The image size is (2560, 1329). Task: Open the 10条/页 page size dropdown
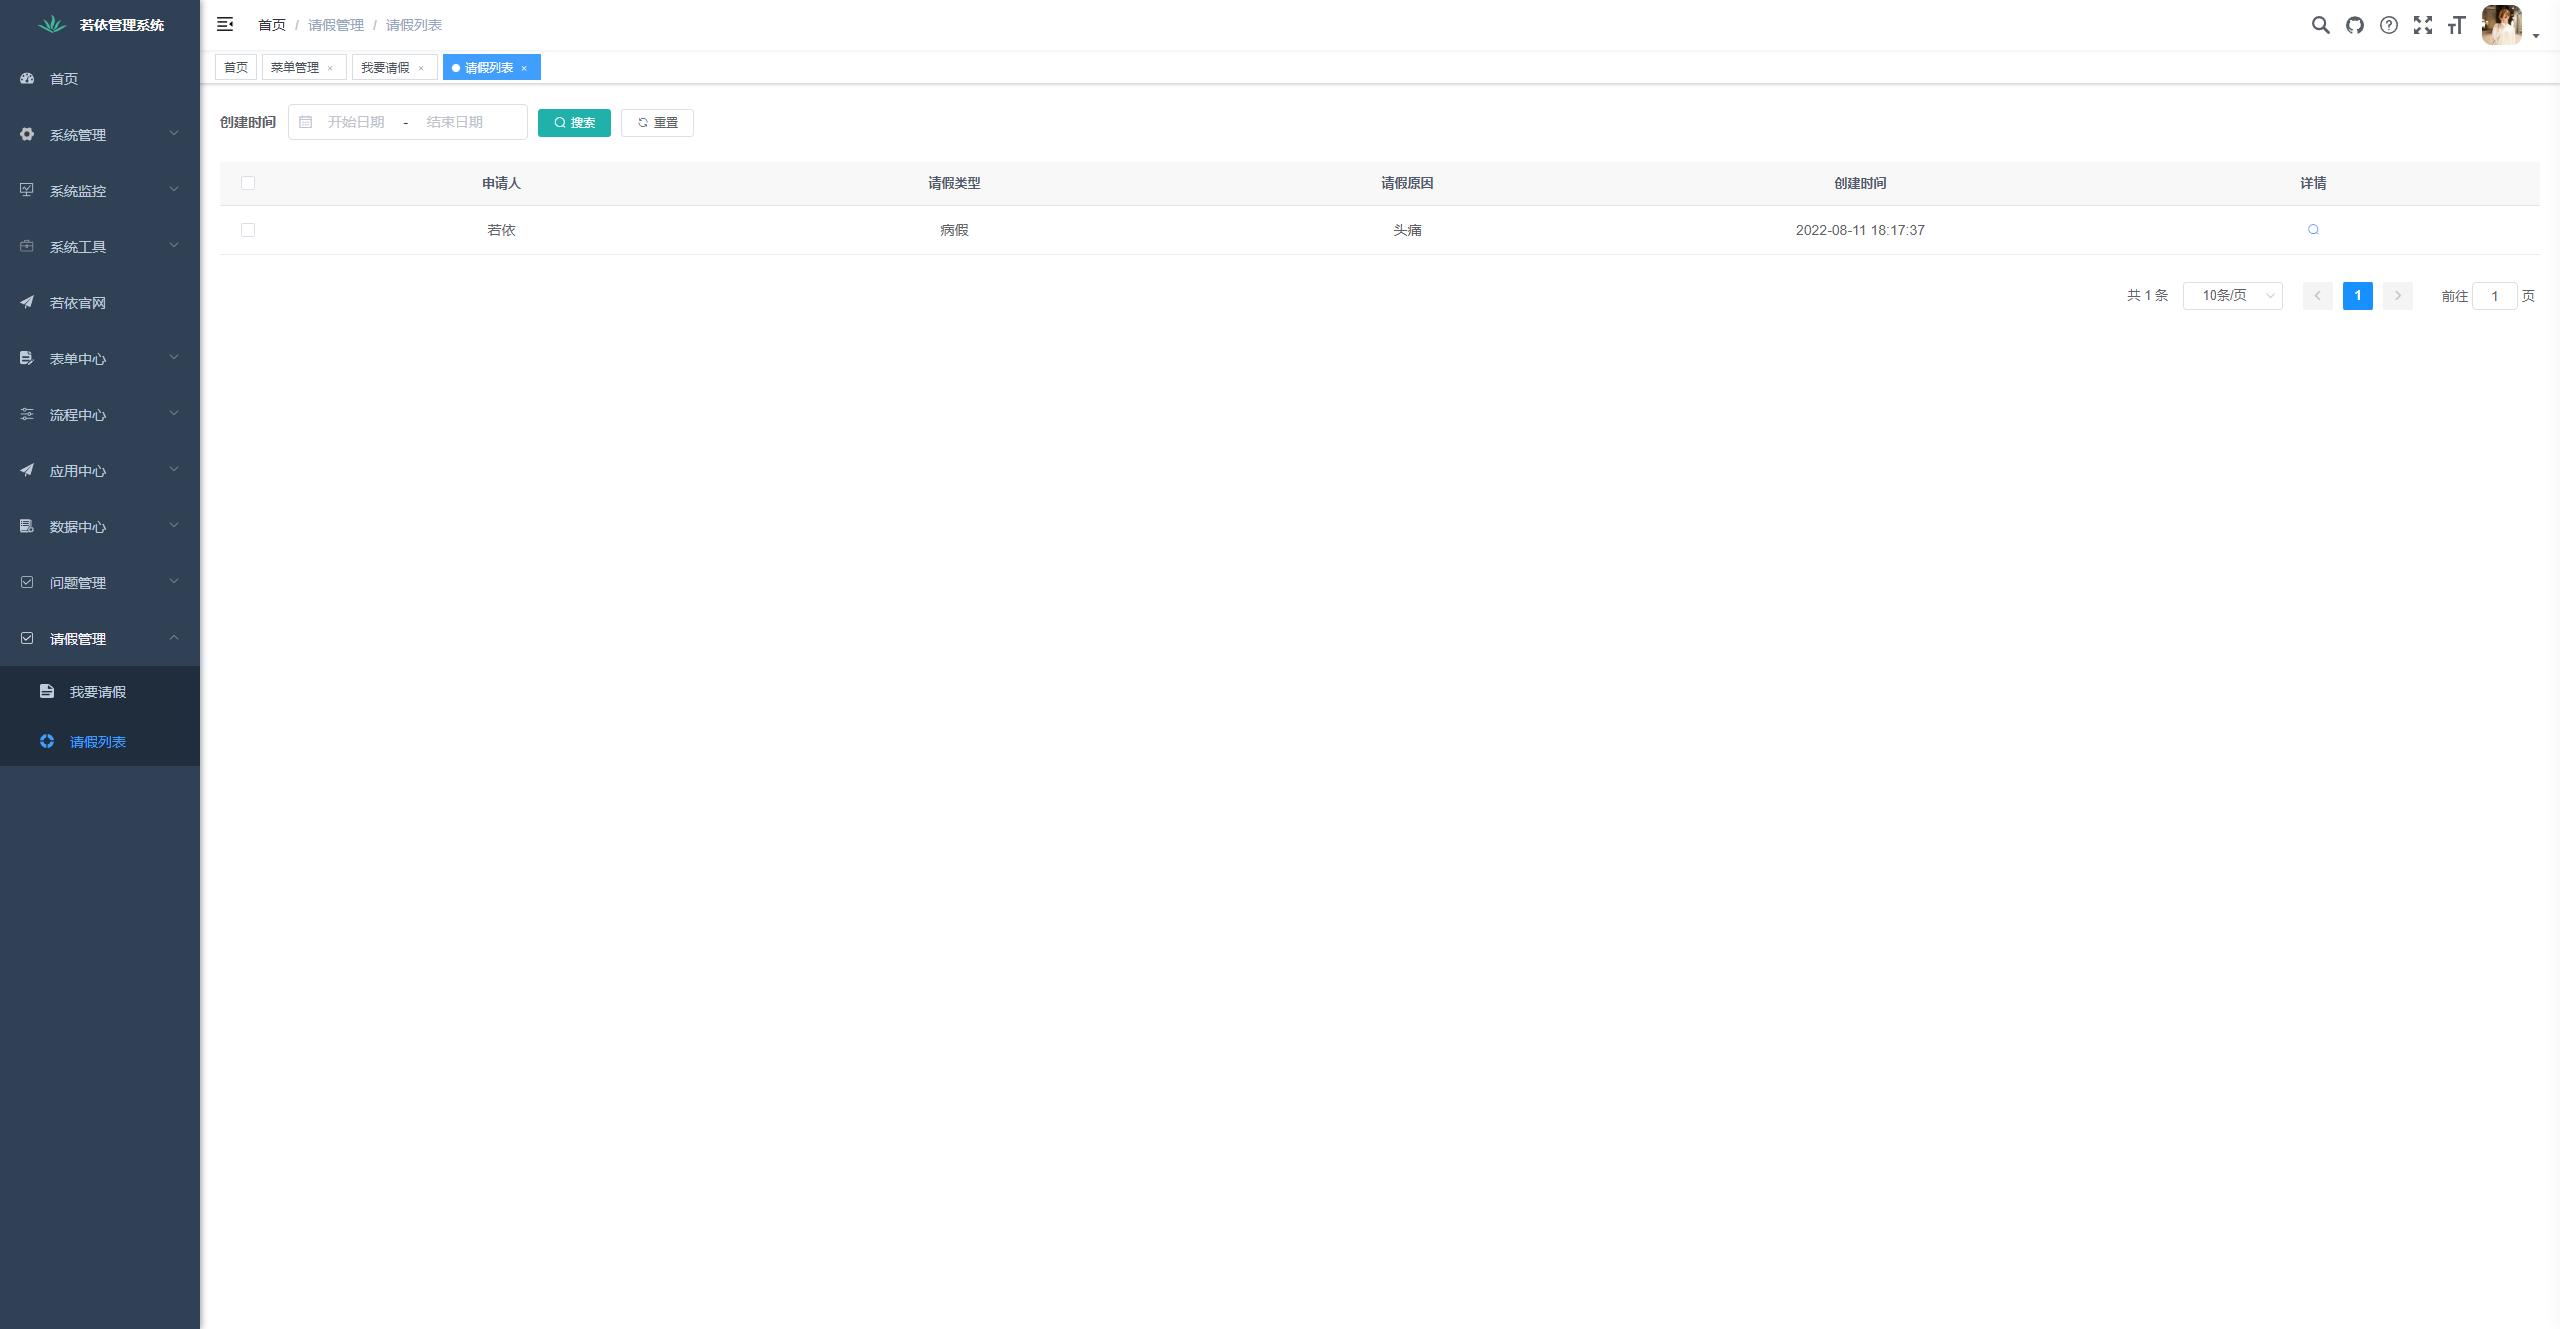(x=2232, y=296)
